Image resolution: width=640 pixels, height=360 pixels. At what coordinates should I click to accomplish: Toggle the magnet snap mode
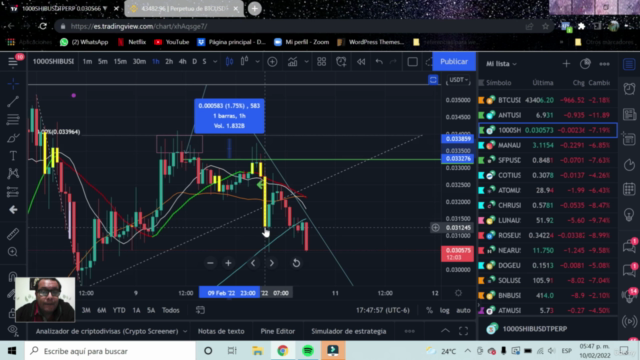[x=13, y=276]
